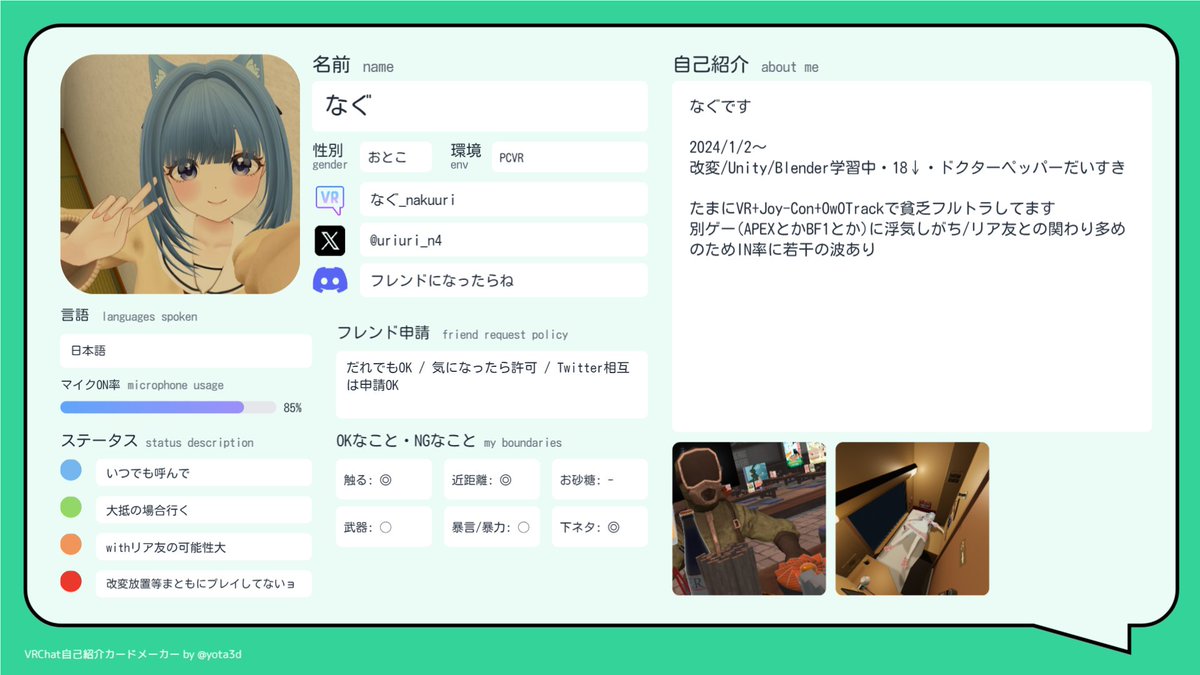This screenshot has width=1200, height=675.
Task: Click the OKなこと・NGなこと heading
Action: tap(449, 441)
